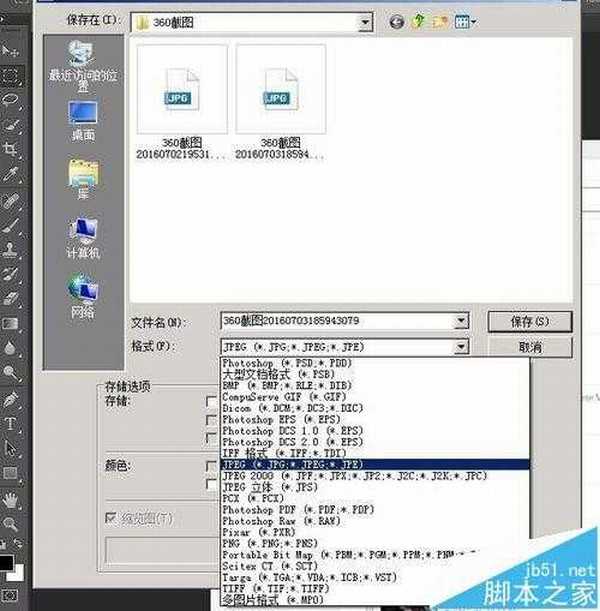The width and height of the screenshot is (600, 611).
Task: Choose Photoshop DCS 2.0 format
Action: click(x=375, y=442)
